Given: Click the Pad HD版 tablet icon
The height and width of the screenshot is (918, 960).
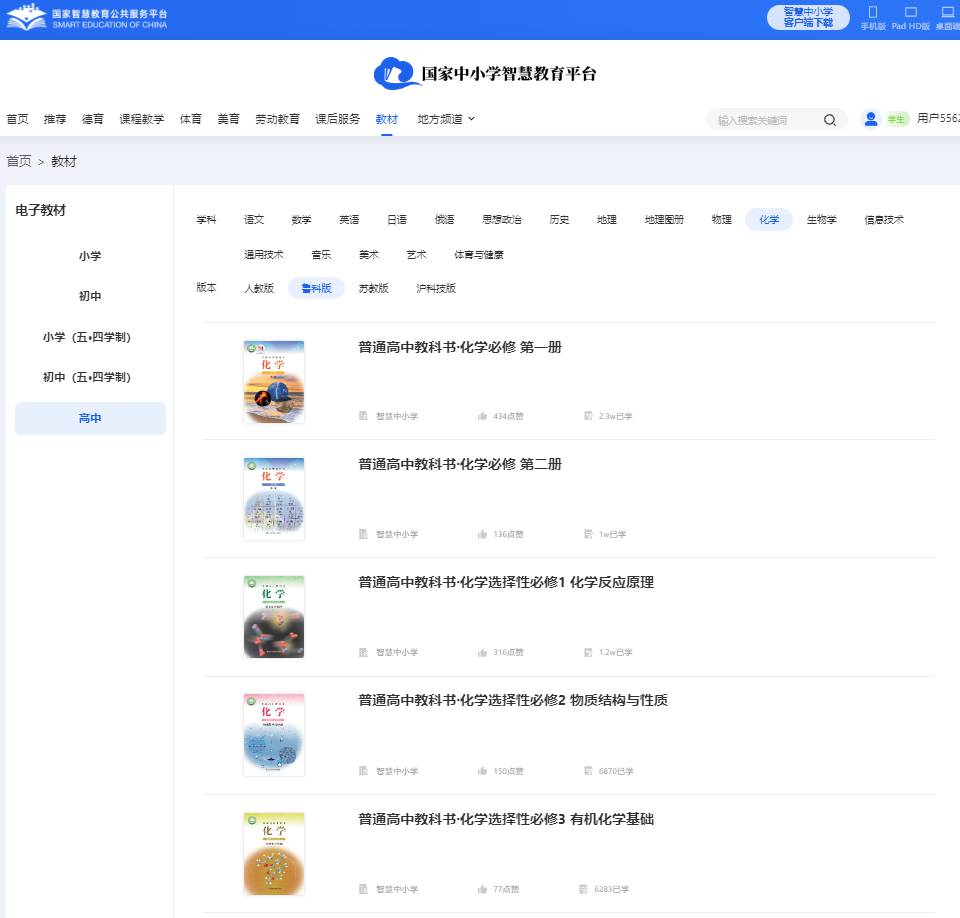Looking at the screenshot, I should 908,12.
